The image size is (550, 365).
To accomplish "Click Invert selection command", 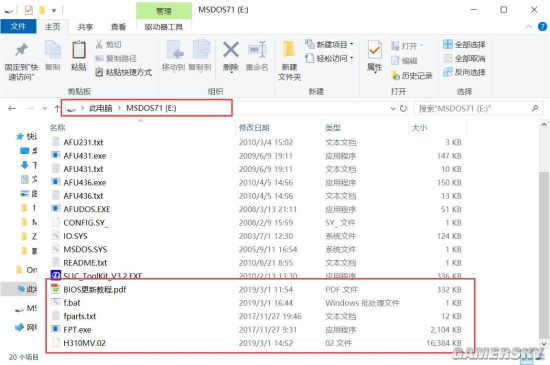I will [x=464, y=72].
